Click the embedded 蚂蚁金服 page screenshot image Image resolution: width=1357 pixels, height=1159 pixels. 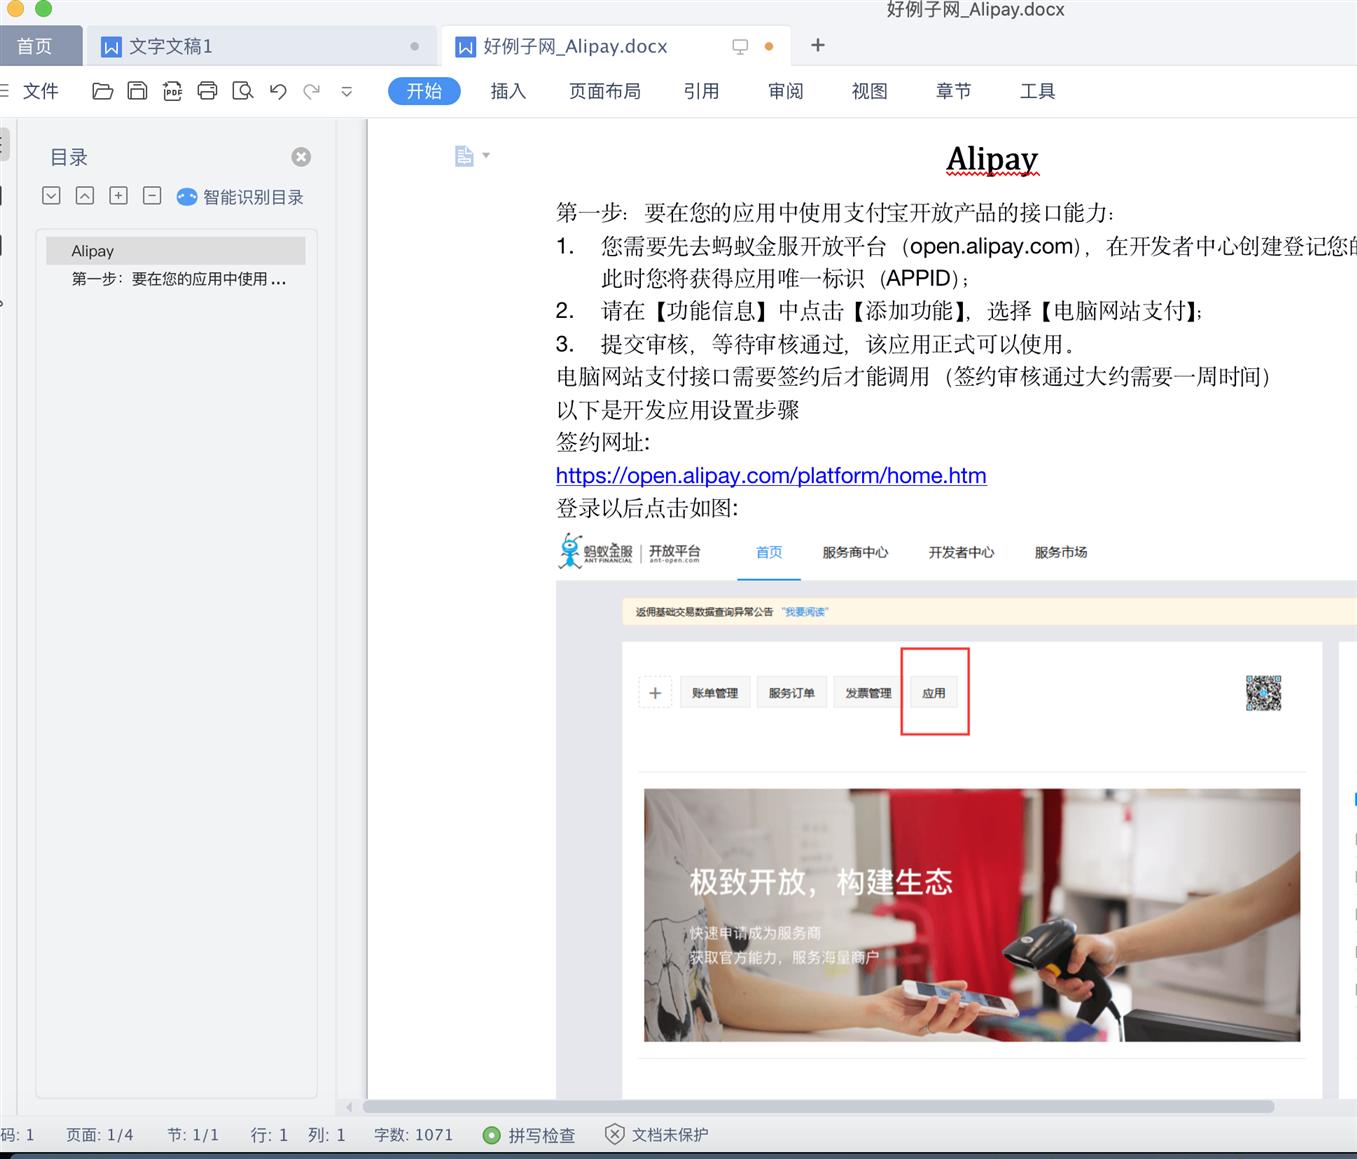(956, 815)
